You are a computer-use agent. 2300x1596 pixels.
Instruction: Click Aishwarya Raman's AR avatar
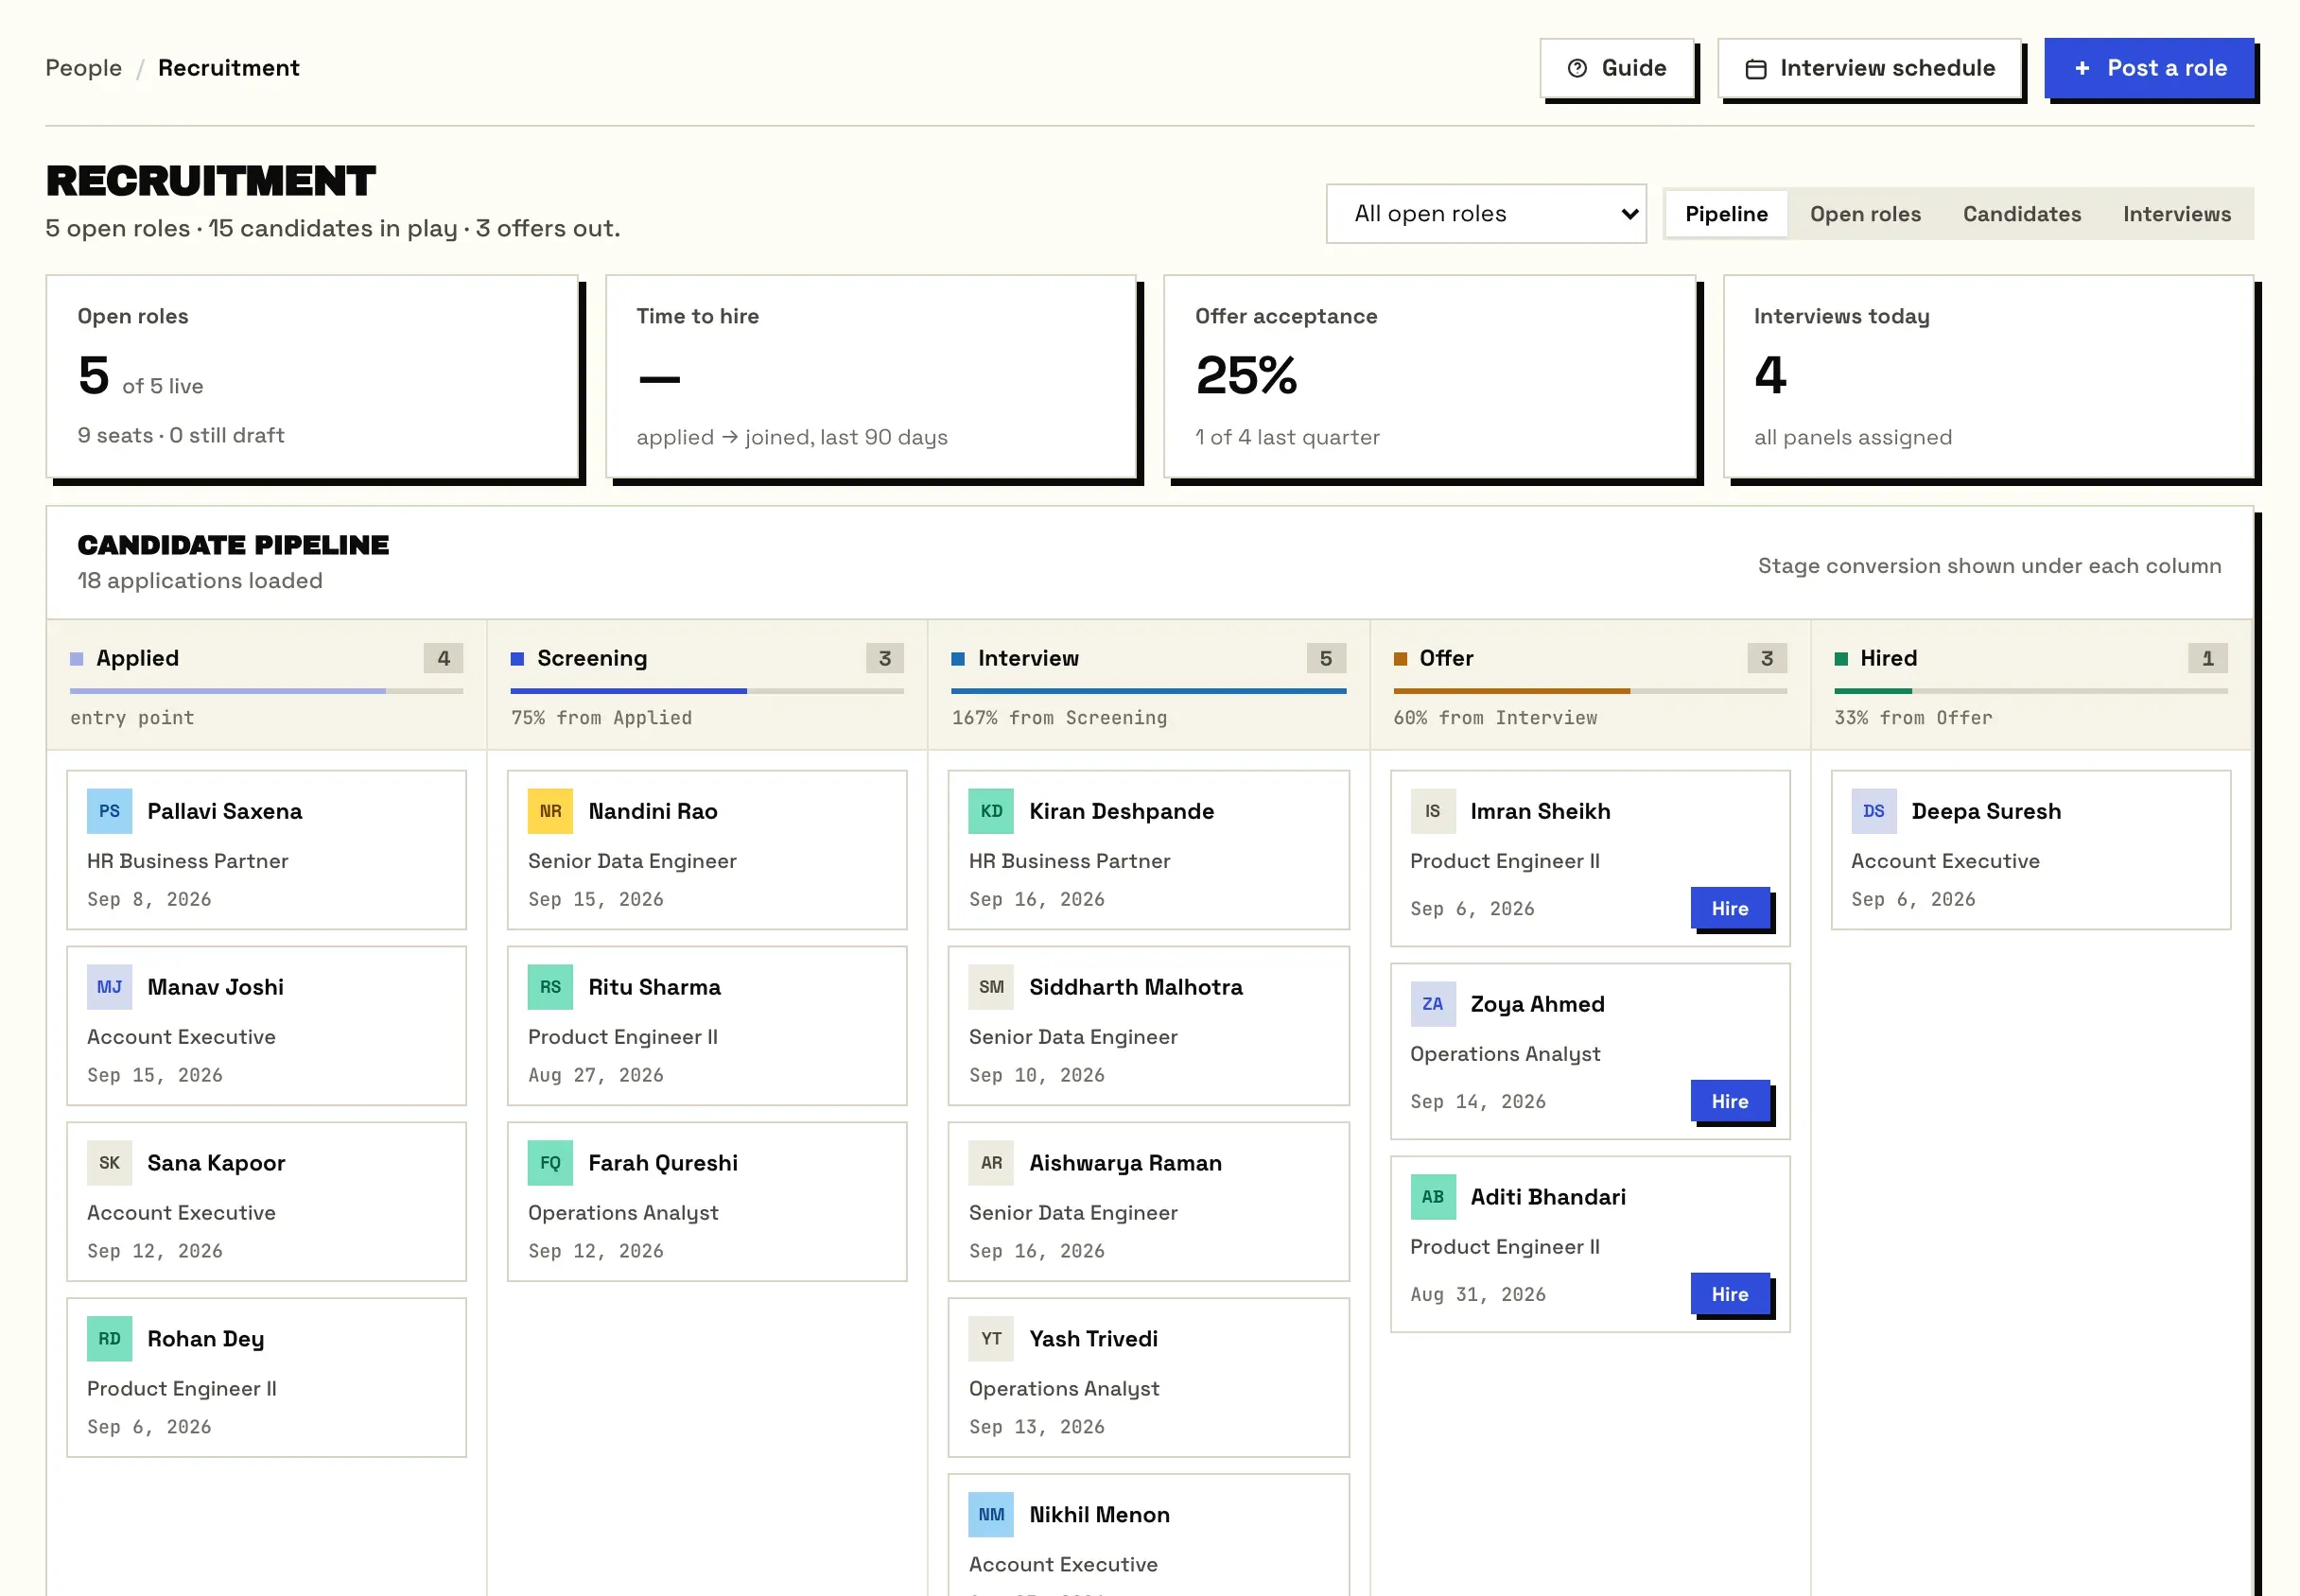[991, 1163]
